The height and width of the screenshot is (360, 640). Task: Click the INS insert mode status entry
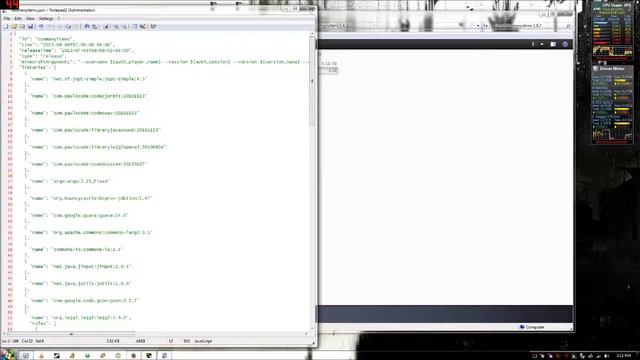click(x=187, y=341)
